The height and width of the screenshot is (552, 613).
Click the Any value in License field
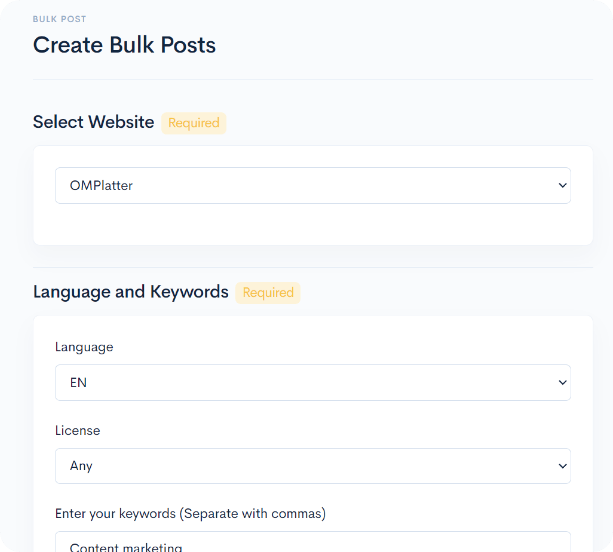81,466
